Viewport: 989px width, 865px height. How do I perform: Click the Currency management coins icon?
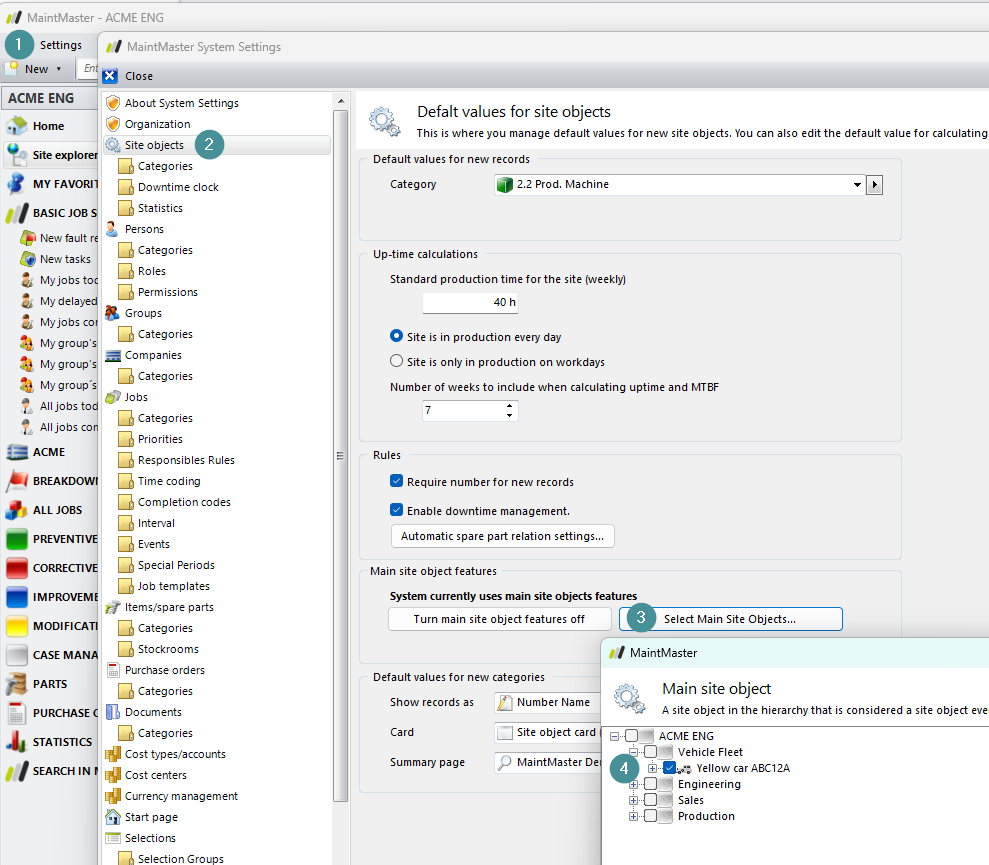[x=113, y=796]
